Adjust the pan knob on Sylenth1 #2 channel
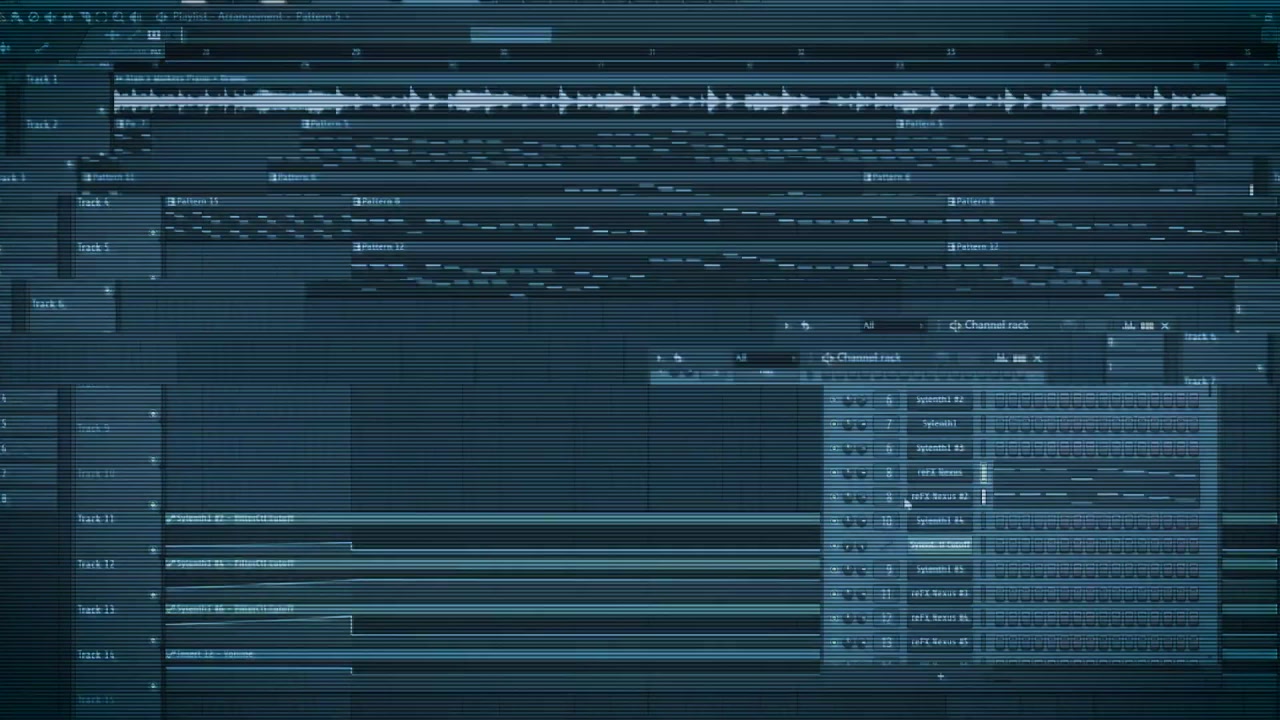Screen dimensions: 1280x720 (x=849, y=400)
